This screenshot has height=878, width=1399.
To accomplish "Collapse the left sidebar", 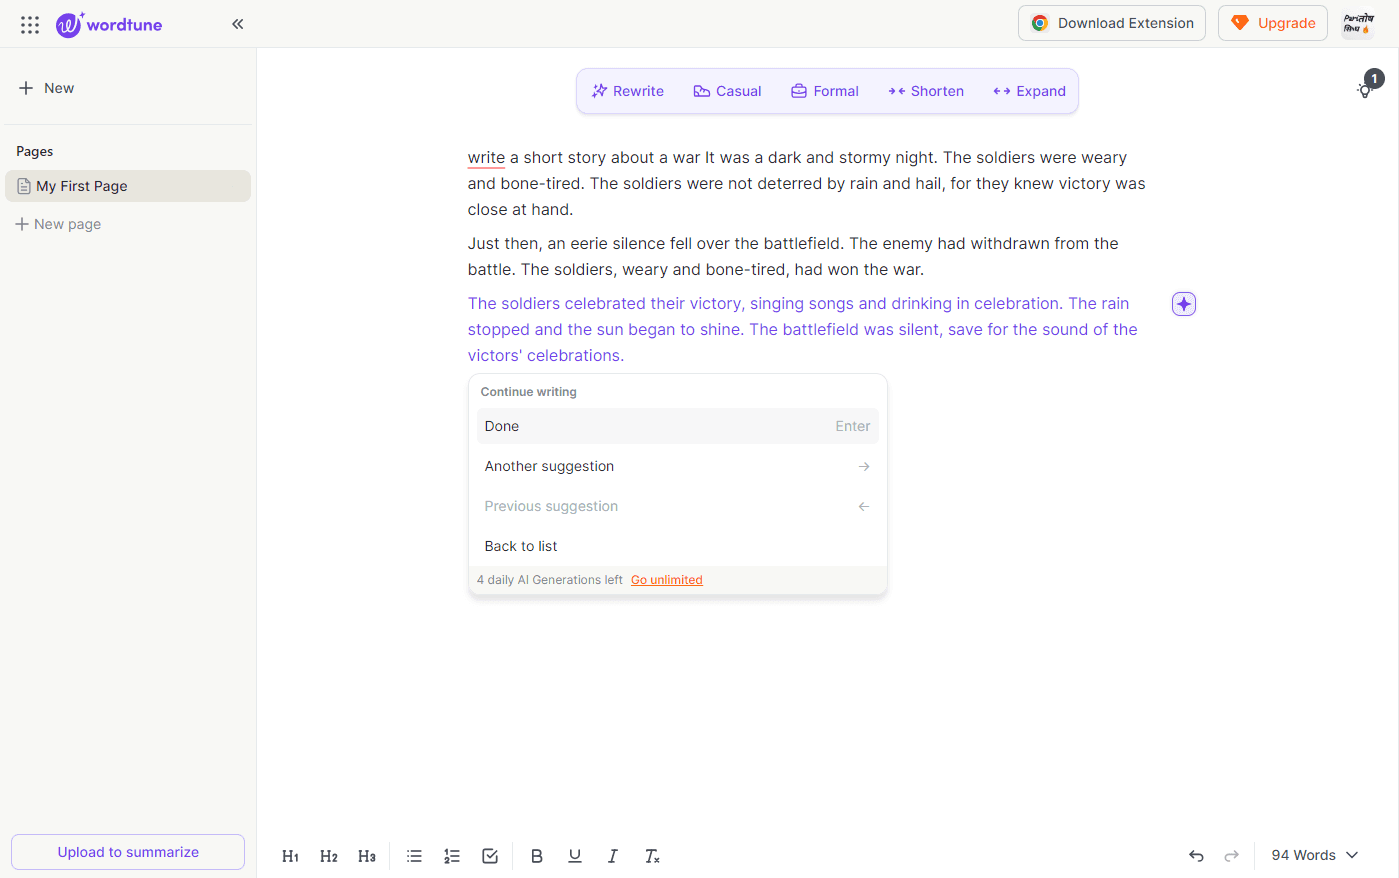I will tap(237, 23).
